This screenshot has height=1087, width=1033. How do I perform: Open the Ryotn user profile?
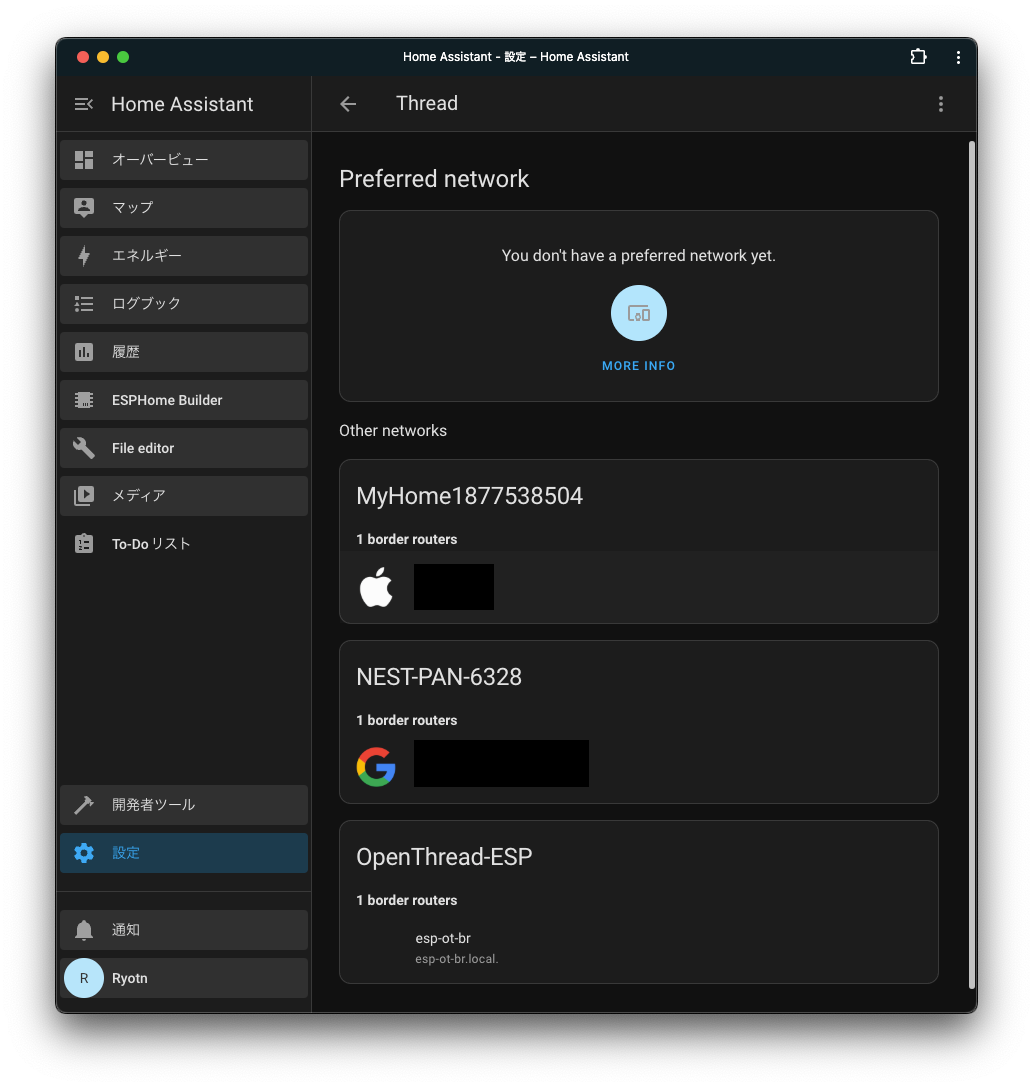pyautogui.click(x=184, y=978)
